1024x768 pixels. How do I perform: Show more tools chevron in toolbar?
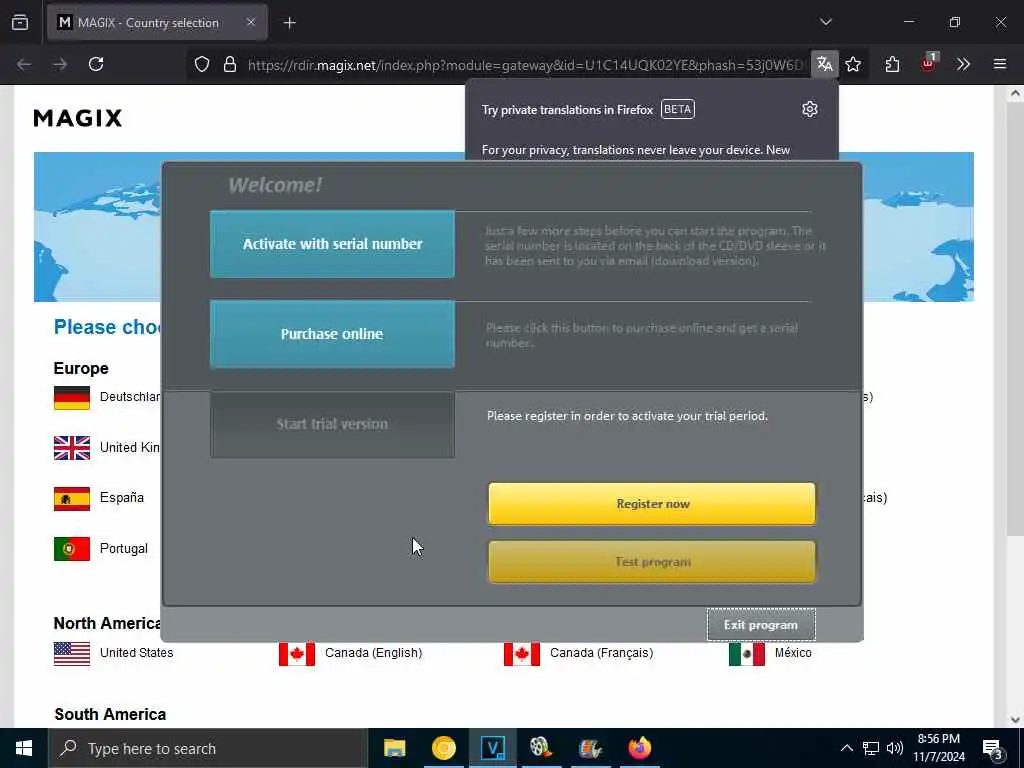[963, 64]
